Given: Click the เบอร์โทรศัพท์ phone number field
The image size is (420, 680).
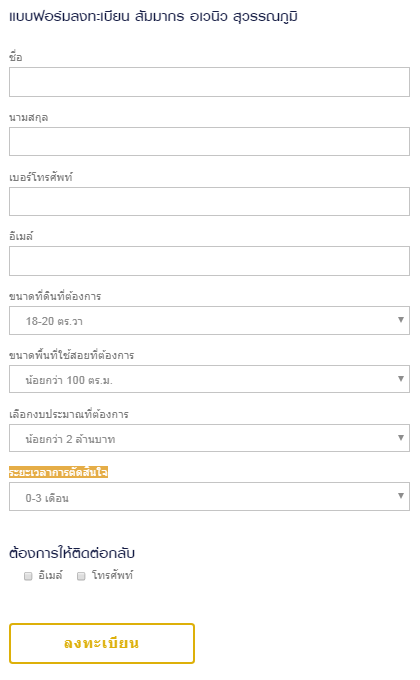Looking at the screenshot, I should 209,201.
